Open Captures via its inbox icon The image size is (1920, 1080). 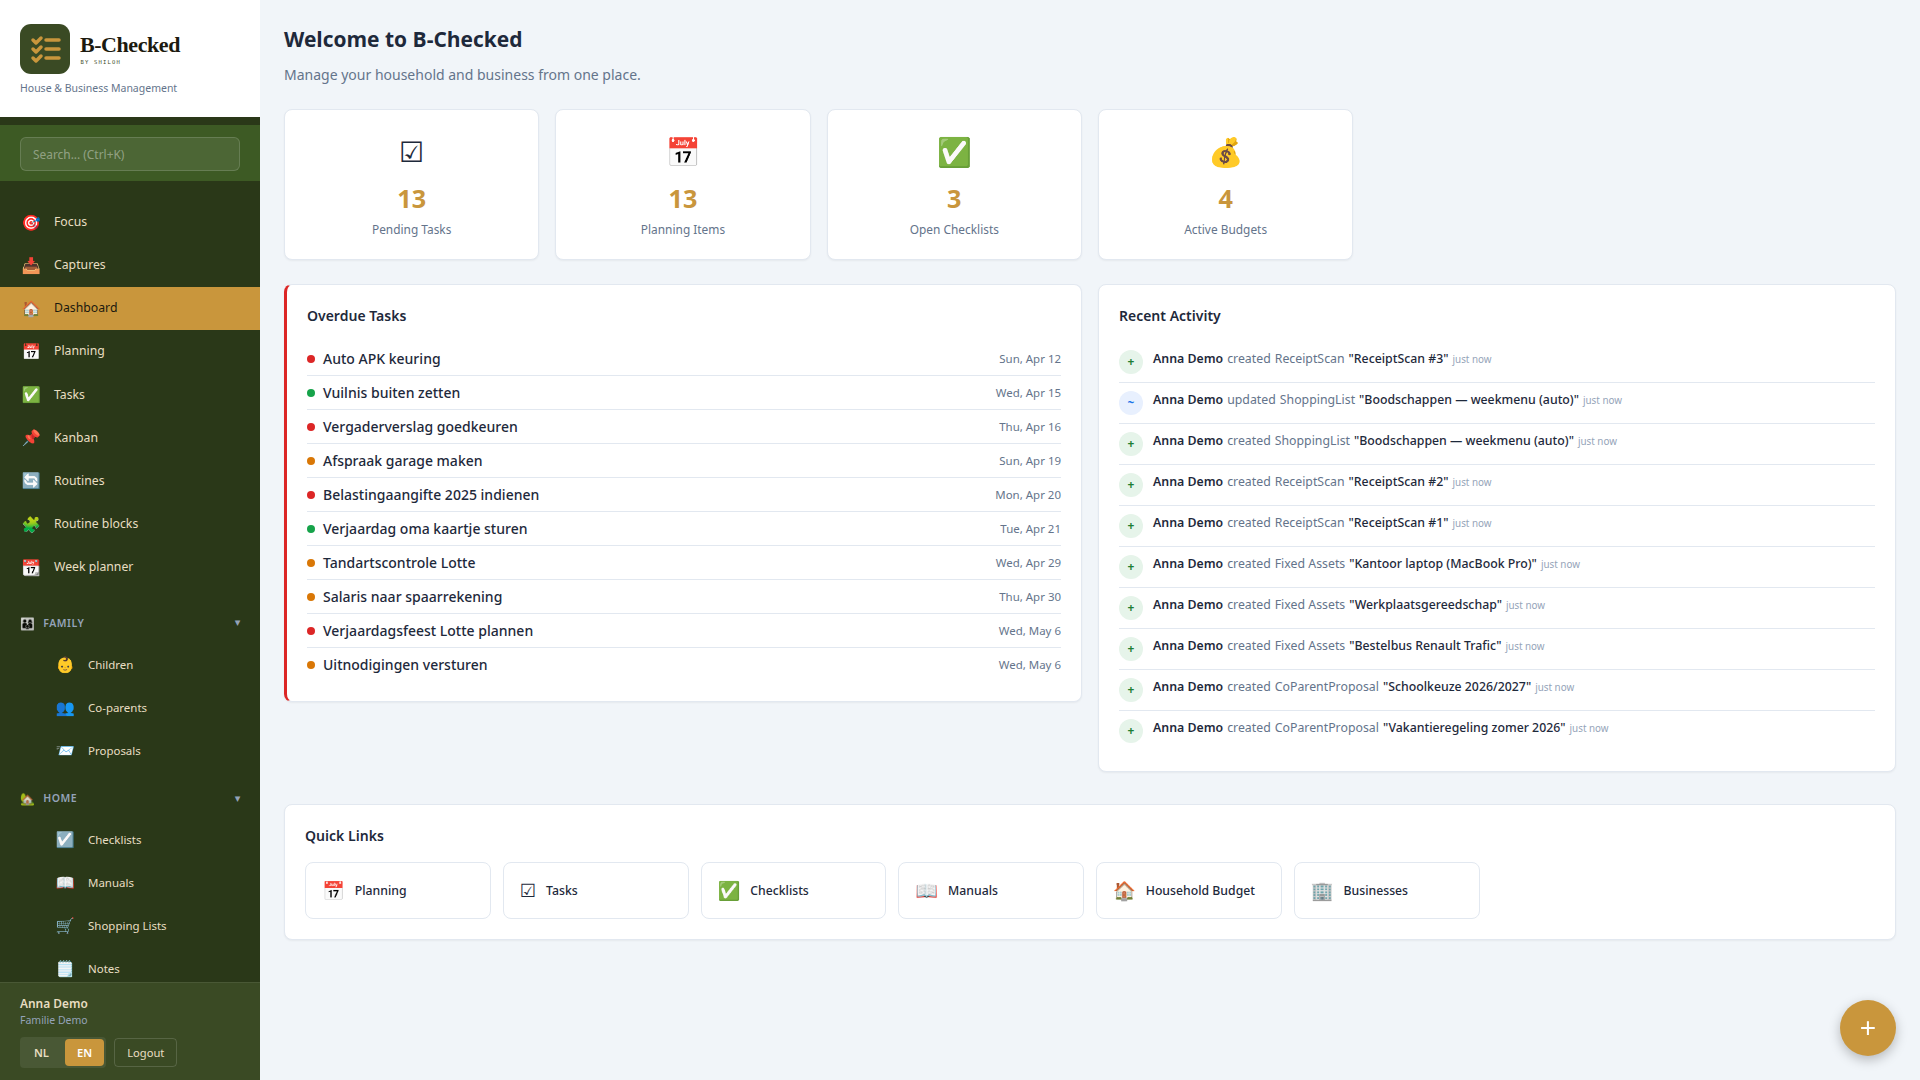(31, 265)
